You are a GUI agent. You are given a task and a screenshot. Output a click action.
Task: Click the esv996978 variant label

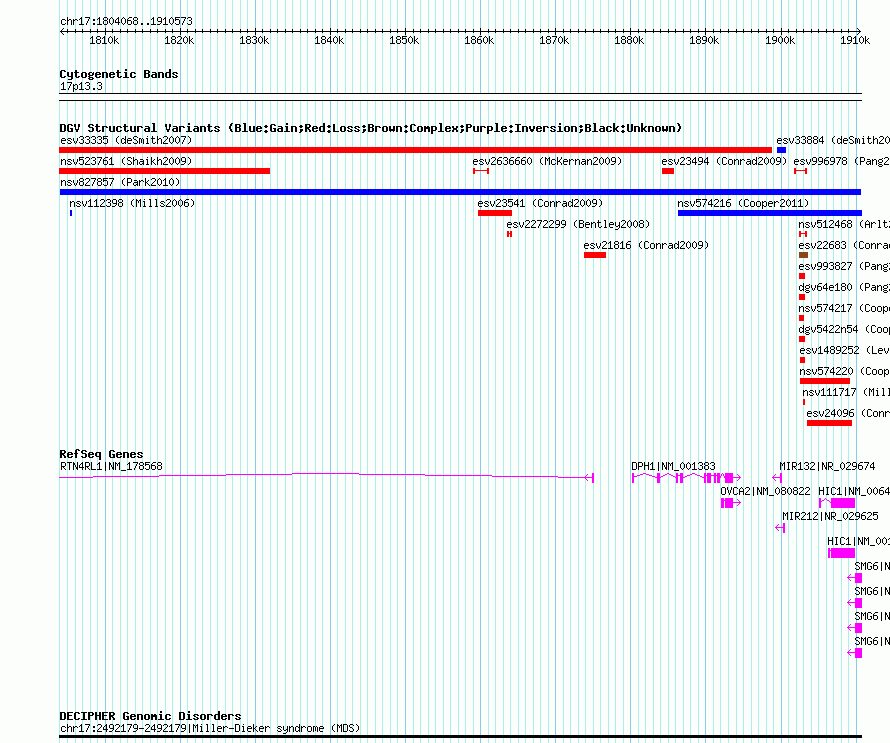[x=841, y=161]
